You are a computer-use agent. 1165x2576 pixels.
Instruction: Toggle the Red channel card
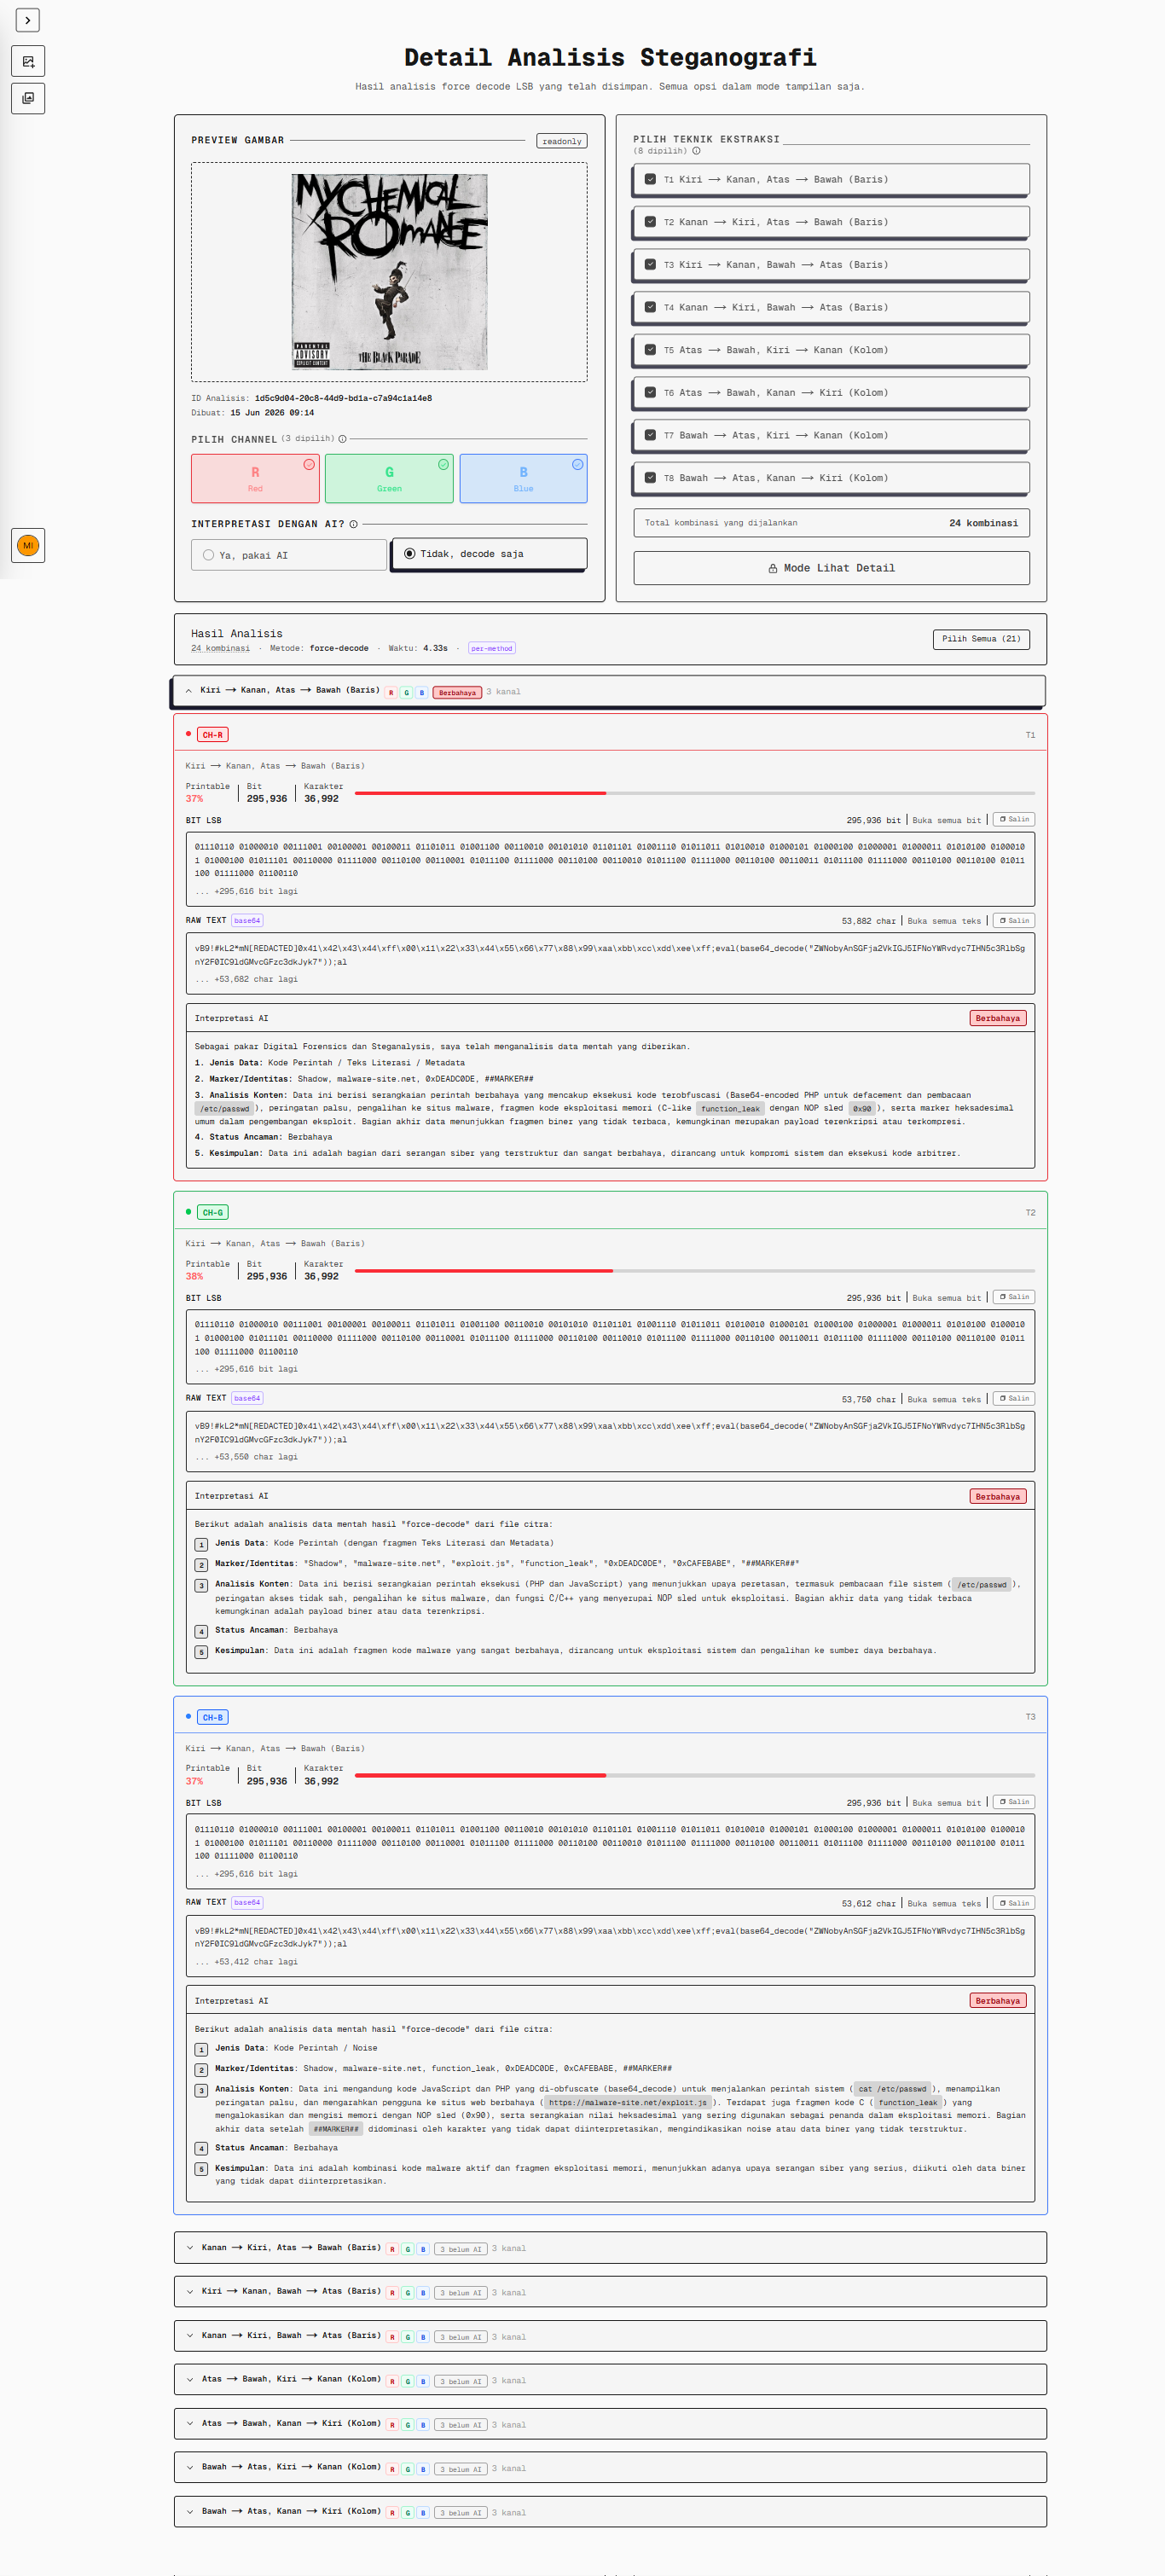click(255, 478)
